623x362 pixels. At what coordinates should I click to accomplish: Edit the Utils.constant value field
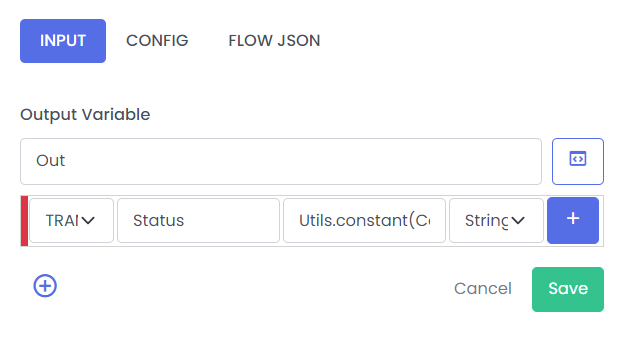tap(364, 221)
